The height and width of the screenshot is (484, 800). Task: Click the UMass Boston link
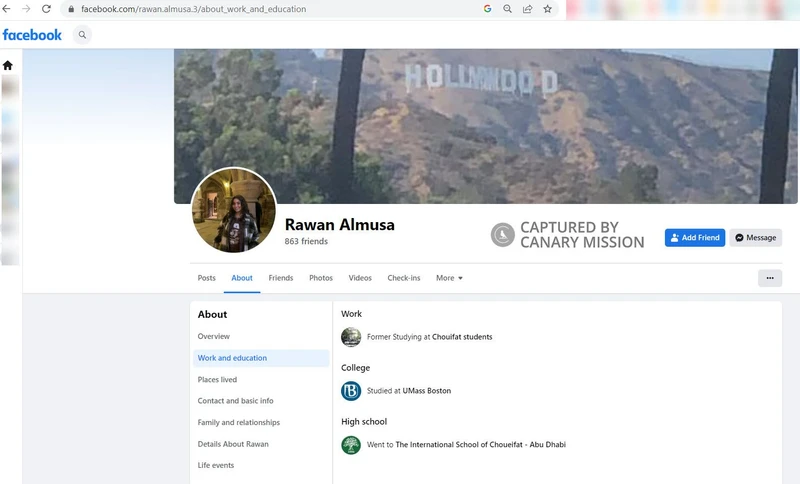tap(427, 391)
